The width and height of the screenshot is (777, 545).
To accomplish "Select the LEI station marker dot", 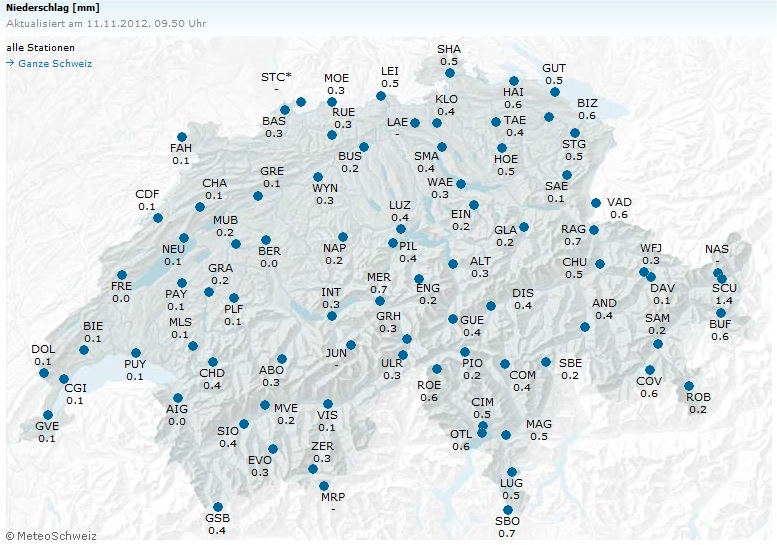I will tap(381, 96).
